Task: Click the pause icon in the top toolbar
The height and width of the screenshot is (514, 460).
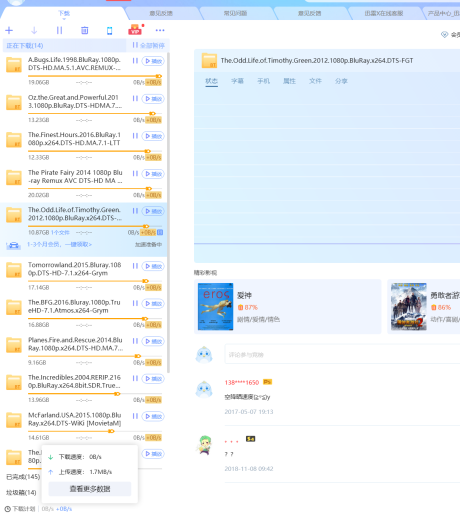Action: pos(59,31)
